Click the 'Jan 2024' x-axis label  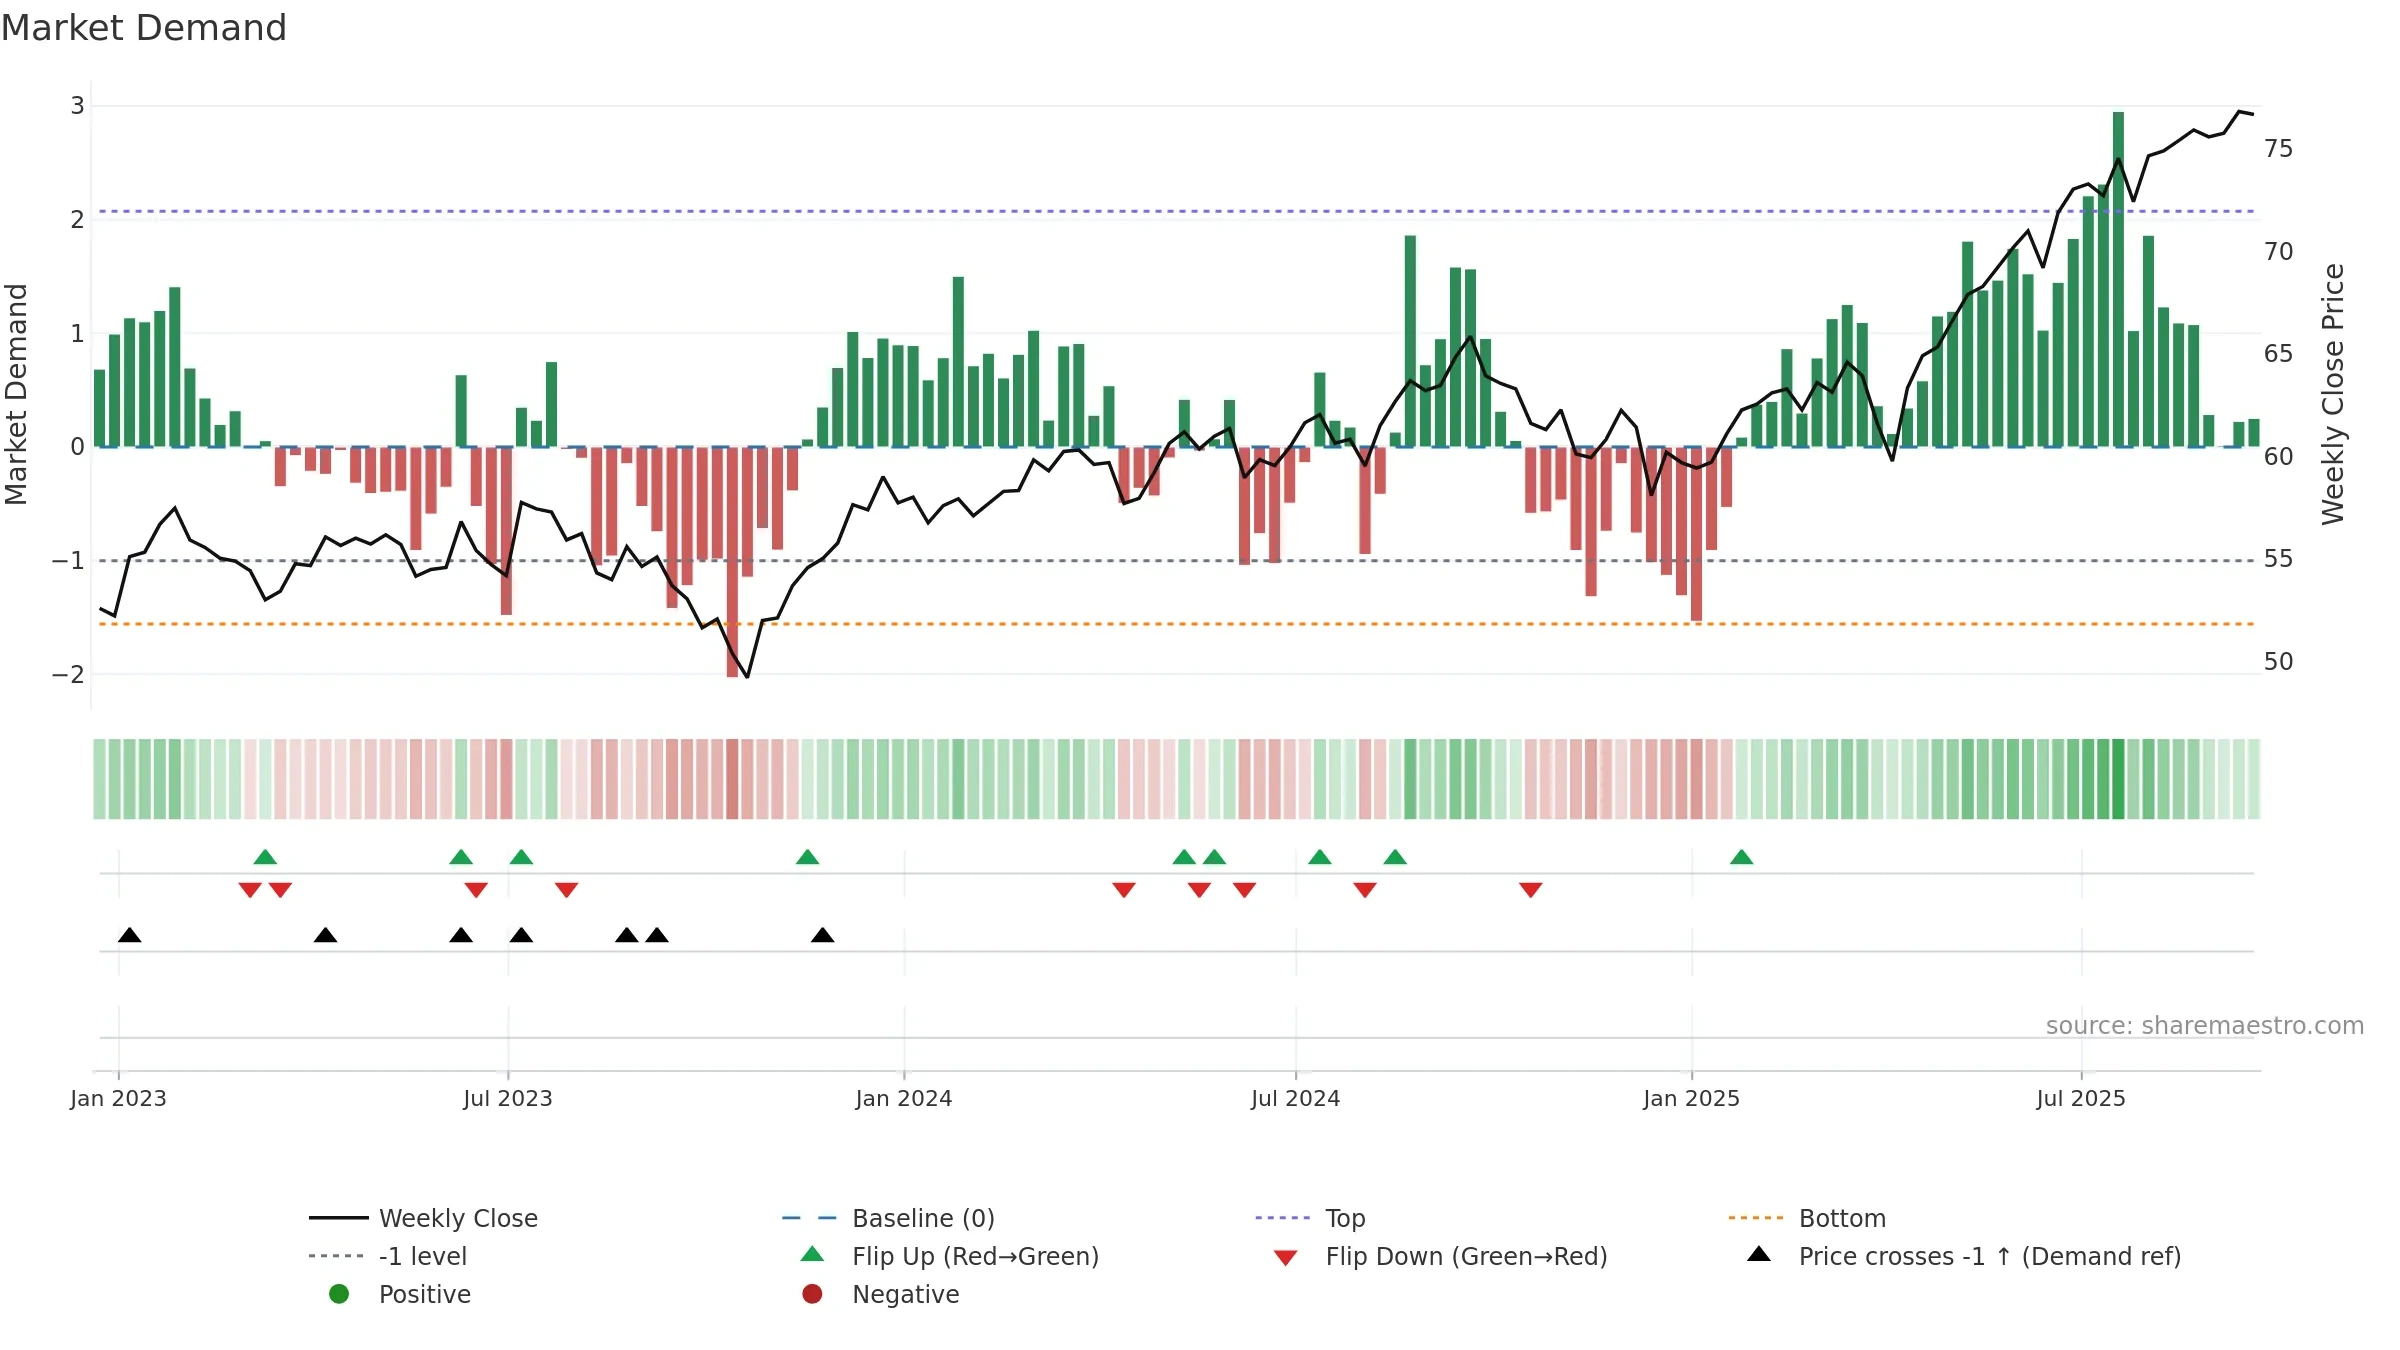coord(904,1098)
